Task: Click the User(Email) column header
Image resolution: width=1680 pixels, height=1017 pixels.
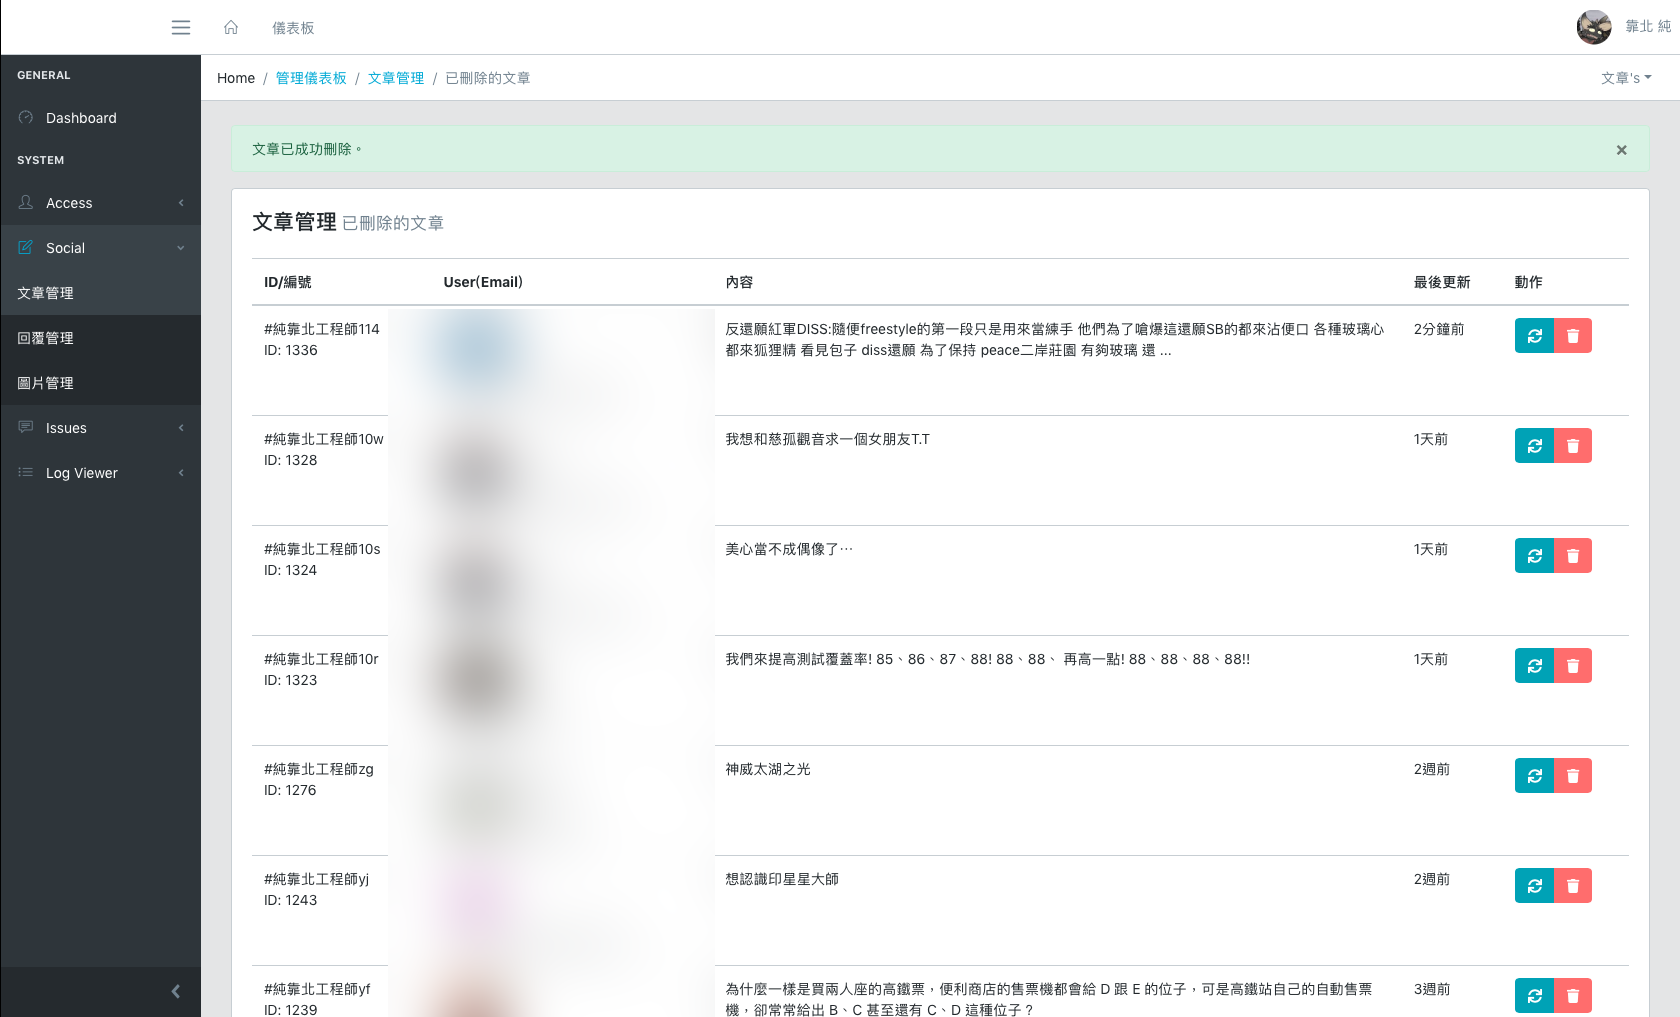Action: click(x=483, y=282)
